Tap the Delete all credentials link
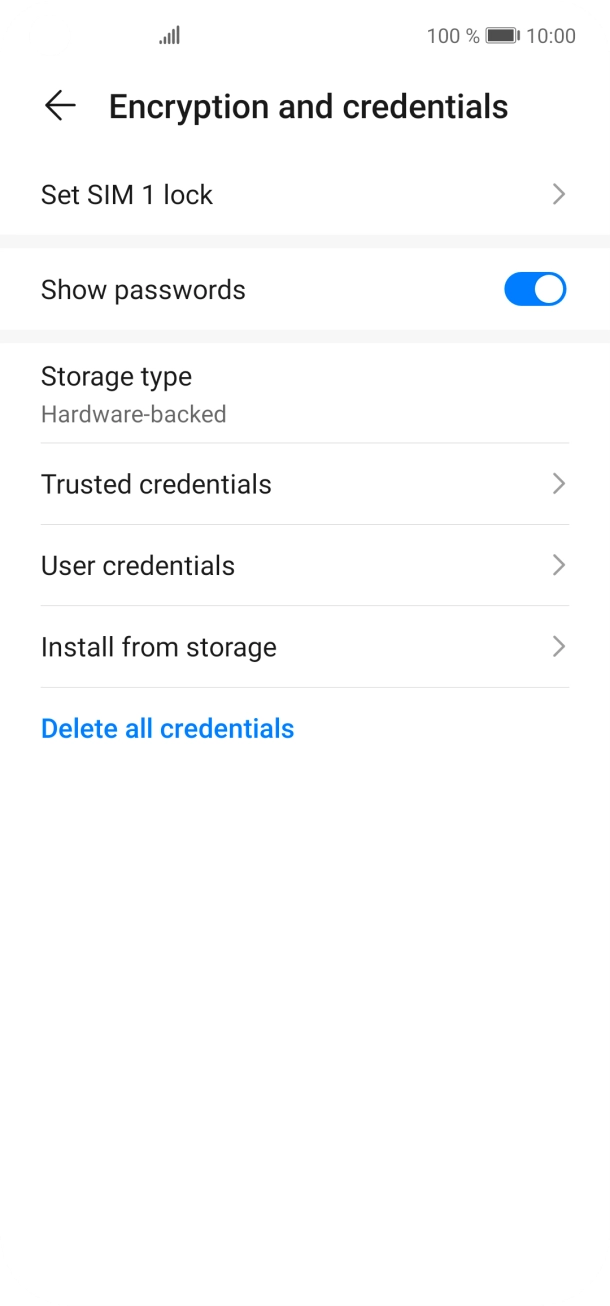This screenshot has height=1306, width=610. tap(168, 728)
